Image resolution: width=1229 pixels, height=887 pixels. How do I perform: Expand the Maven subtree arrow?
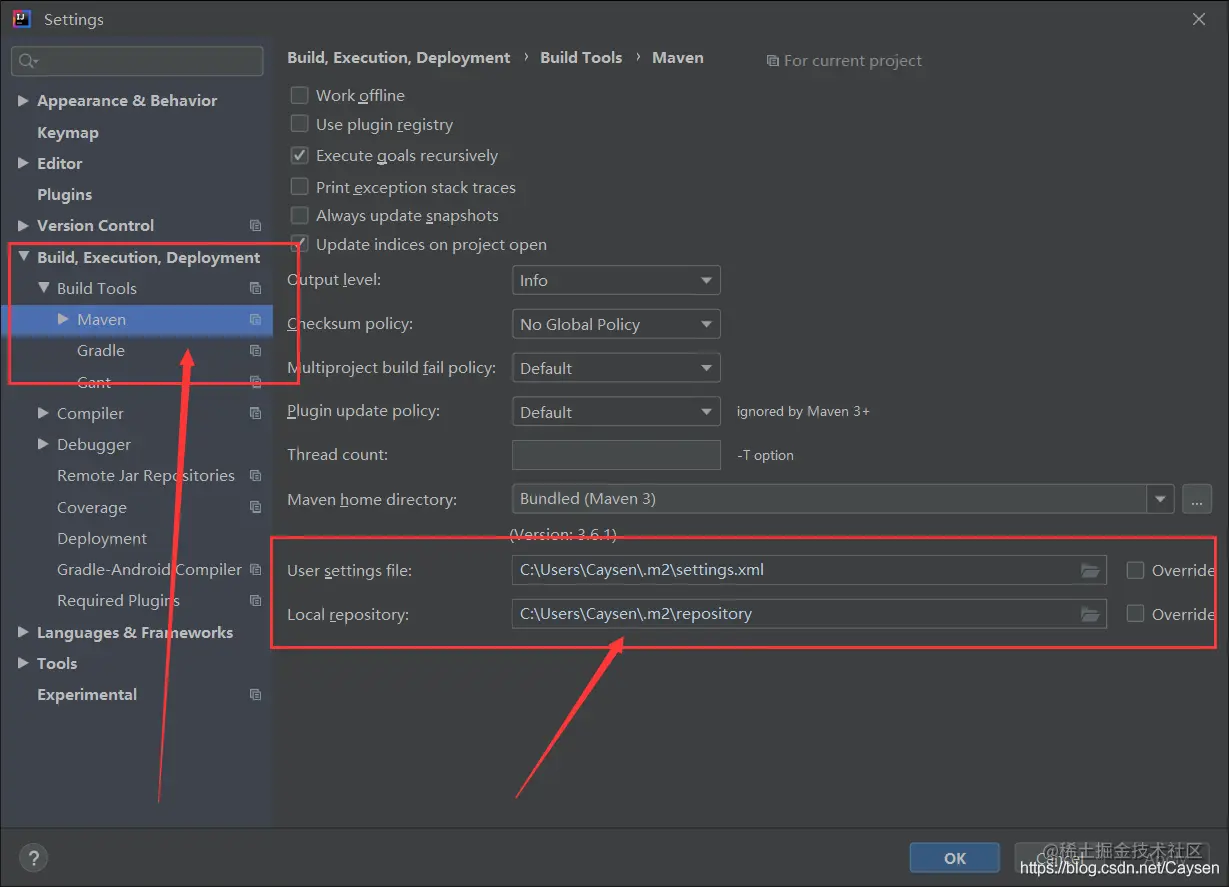(x=63, y=319)
